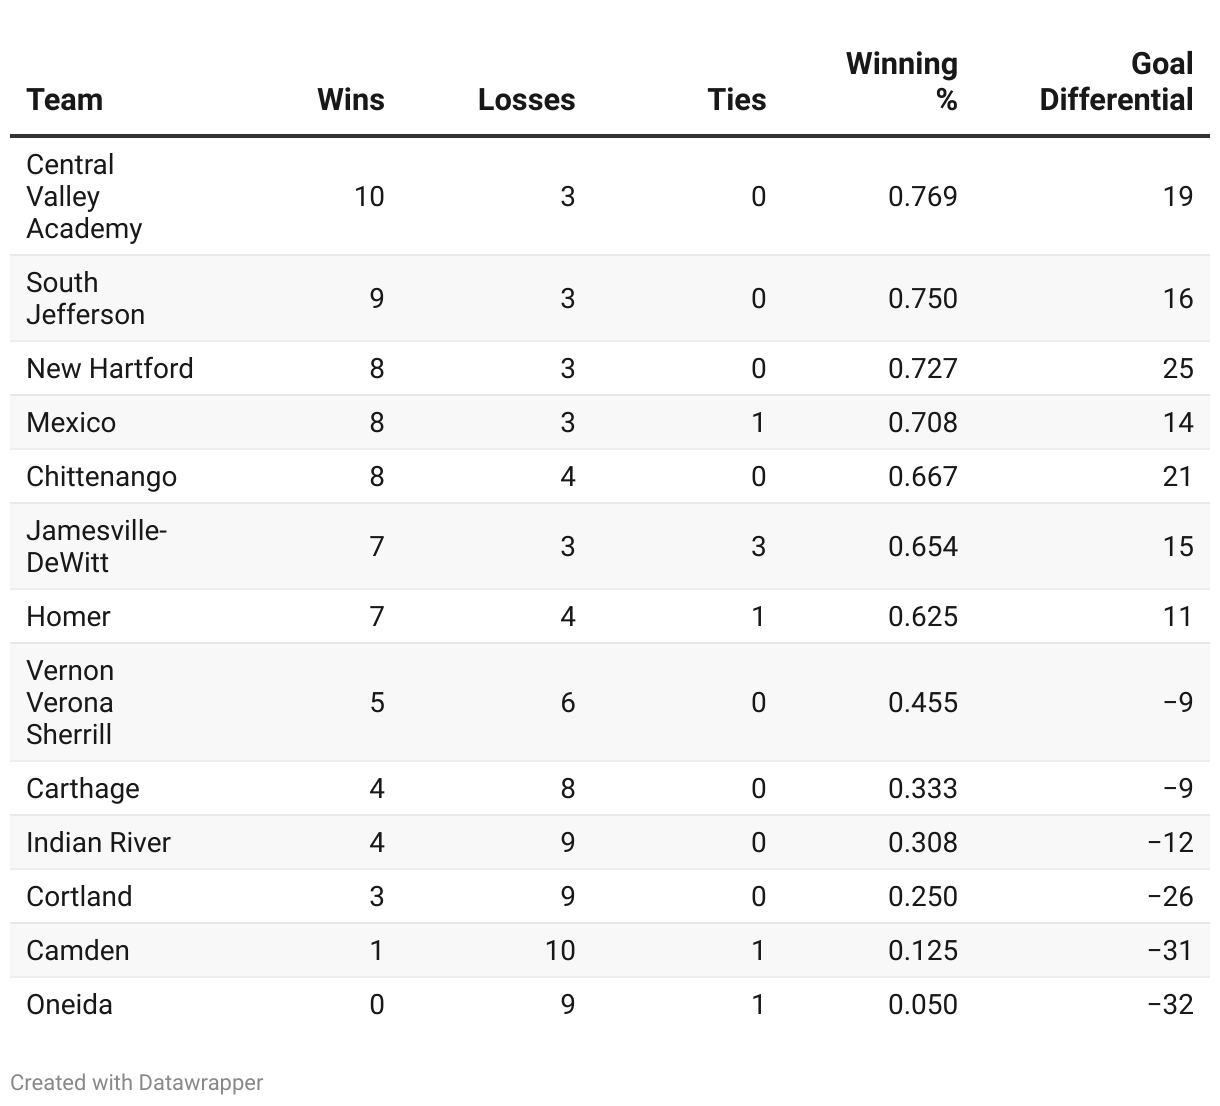Viewport: 1220px width, 1106px height.
Task: Select the Jamesville-DeWitt team name
Action: (96, 547)
